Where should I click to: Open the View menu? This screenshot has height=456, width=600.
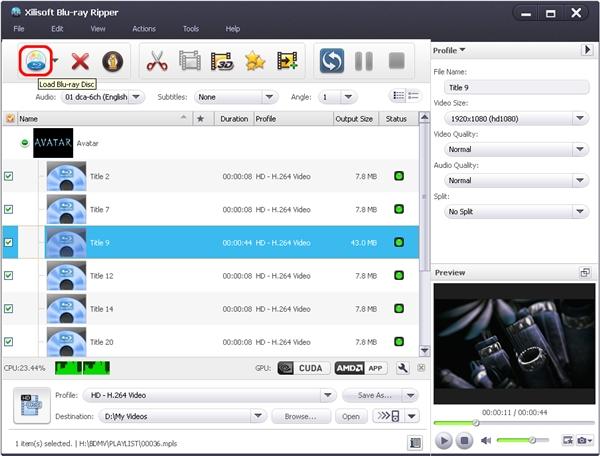pos(98,29)
